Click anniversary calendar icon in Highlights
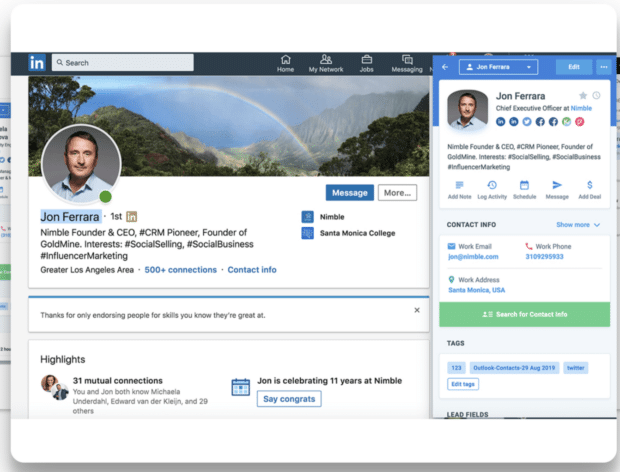Image resolution: width=620 pixels, height=472 pixels. 240,387
